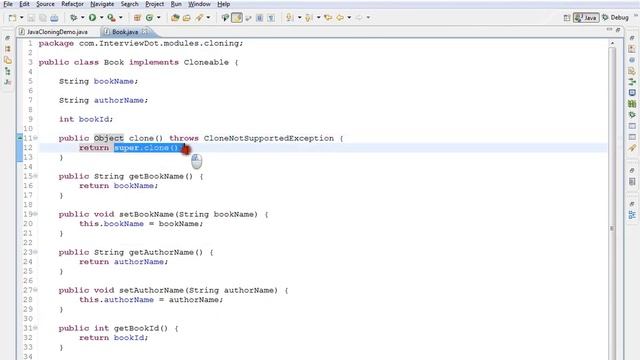The height and width of the screenshot is (360, 640).
Task: Click the Open Type toolbar icon
Action: 175,18
